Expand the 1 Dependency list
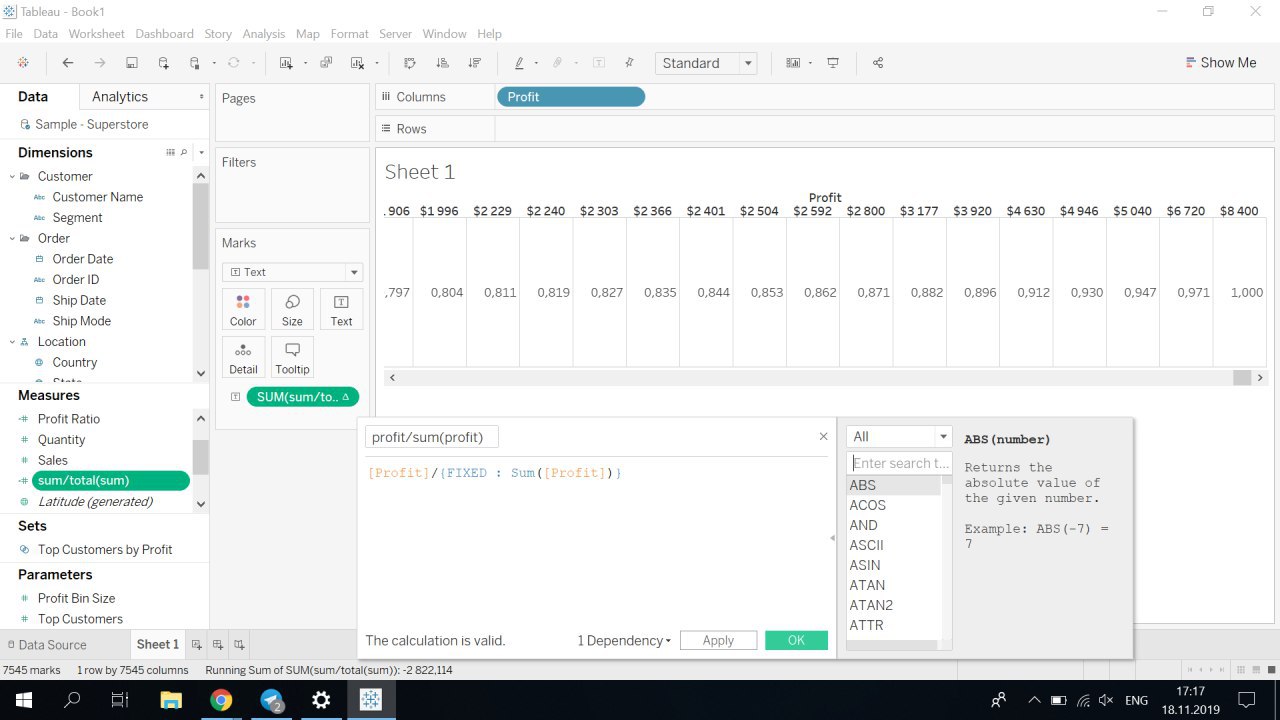The height and width of the screenshot is (720, 1280). [x=624, y=640]
